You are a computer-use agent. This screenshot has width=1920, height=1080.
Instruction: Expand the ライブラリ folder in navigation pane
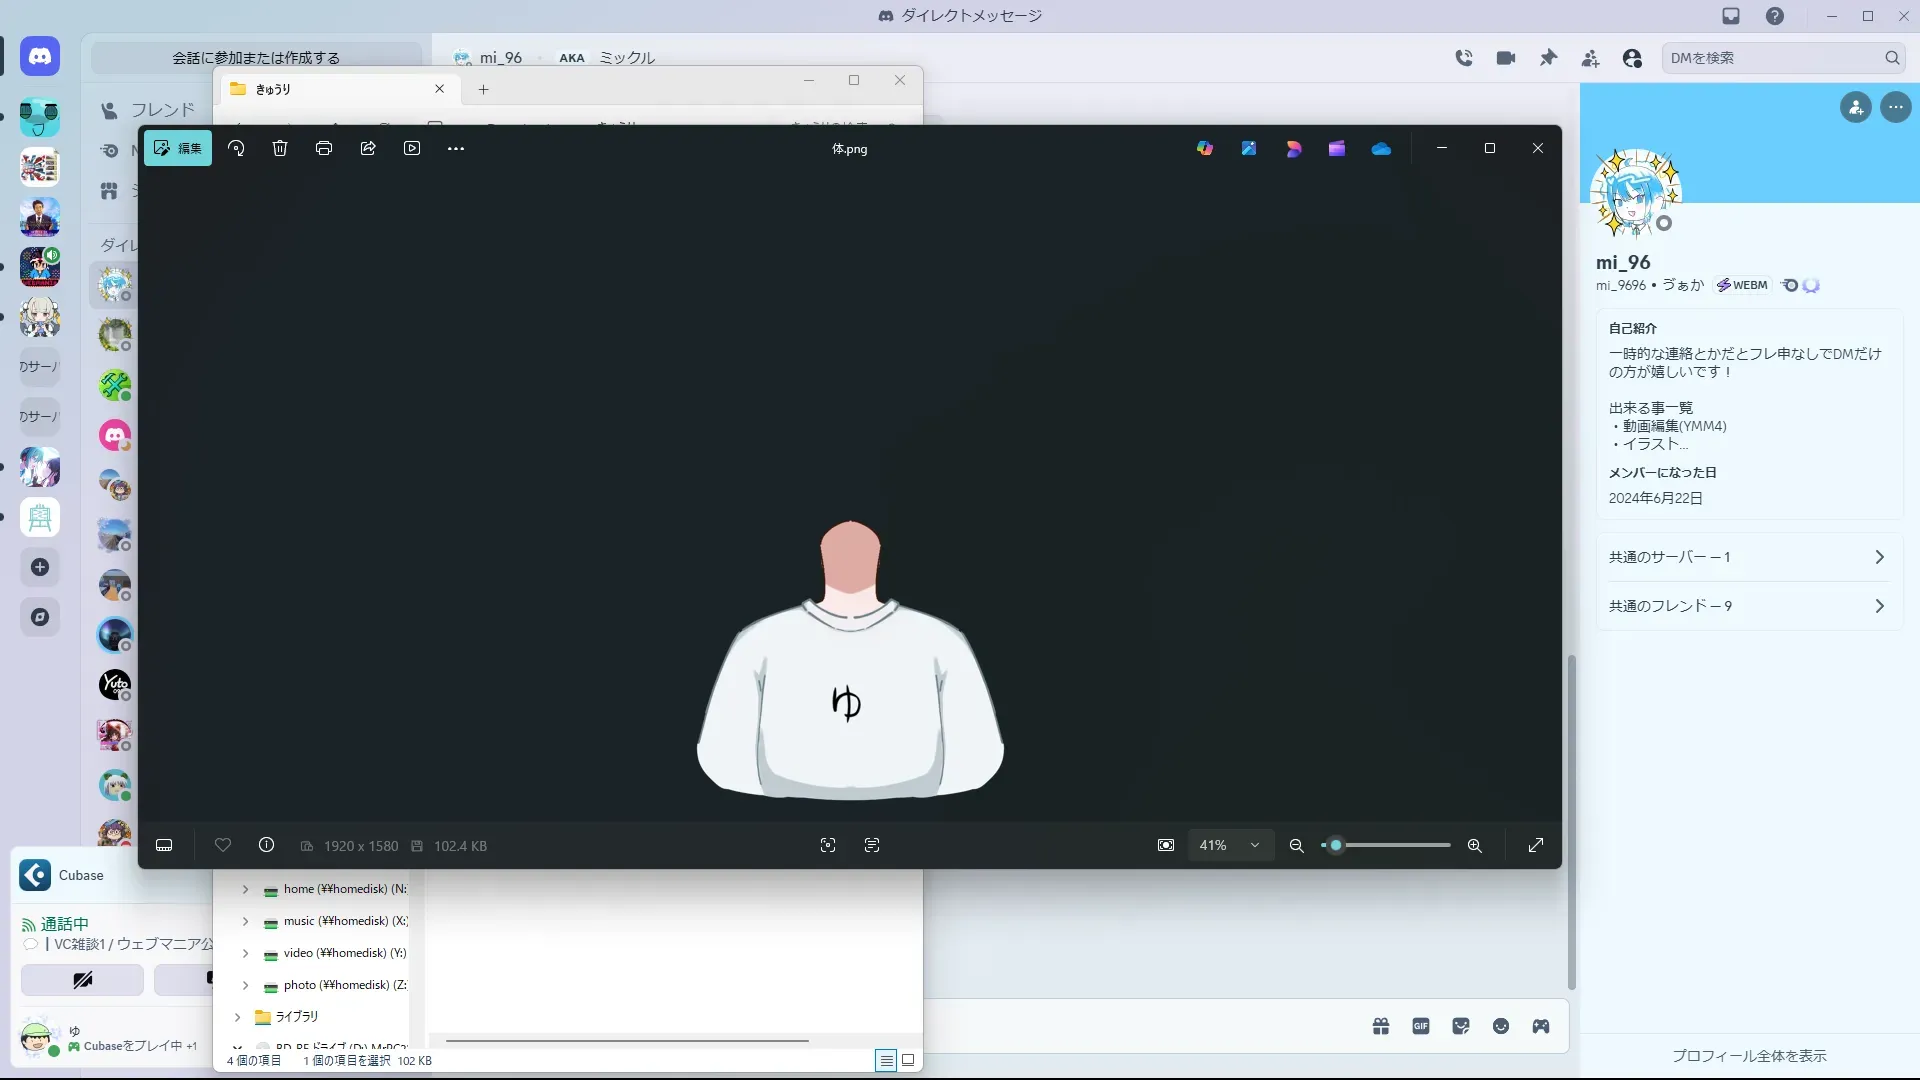coord(237,1017)
